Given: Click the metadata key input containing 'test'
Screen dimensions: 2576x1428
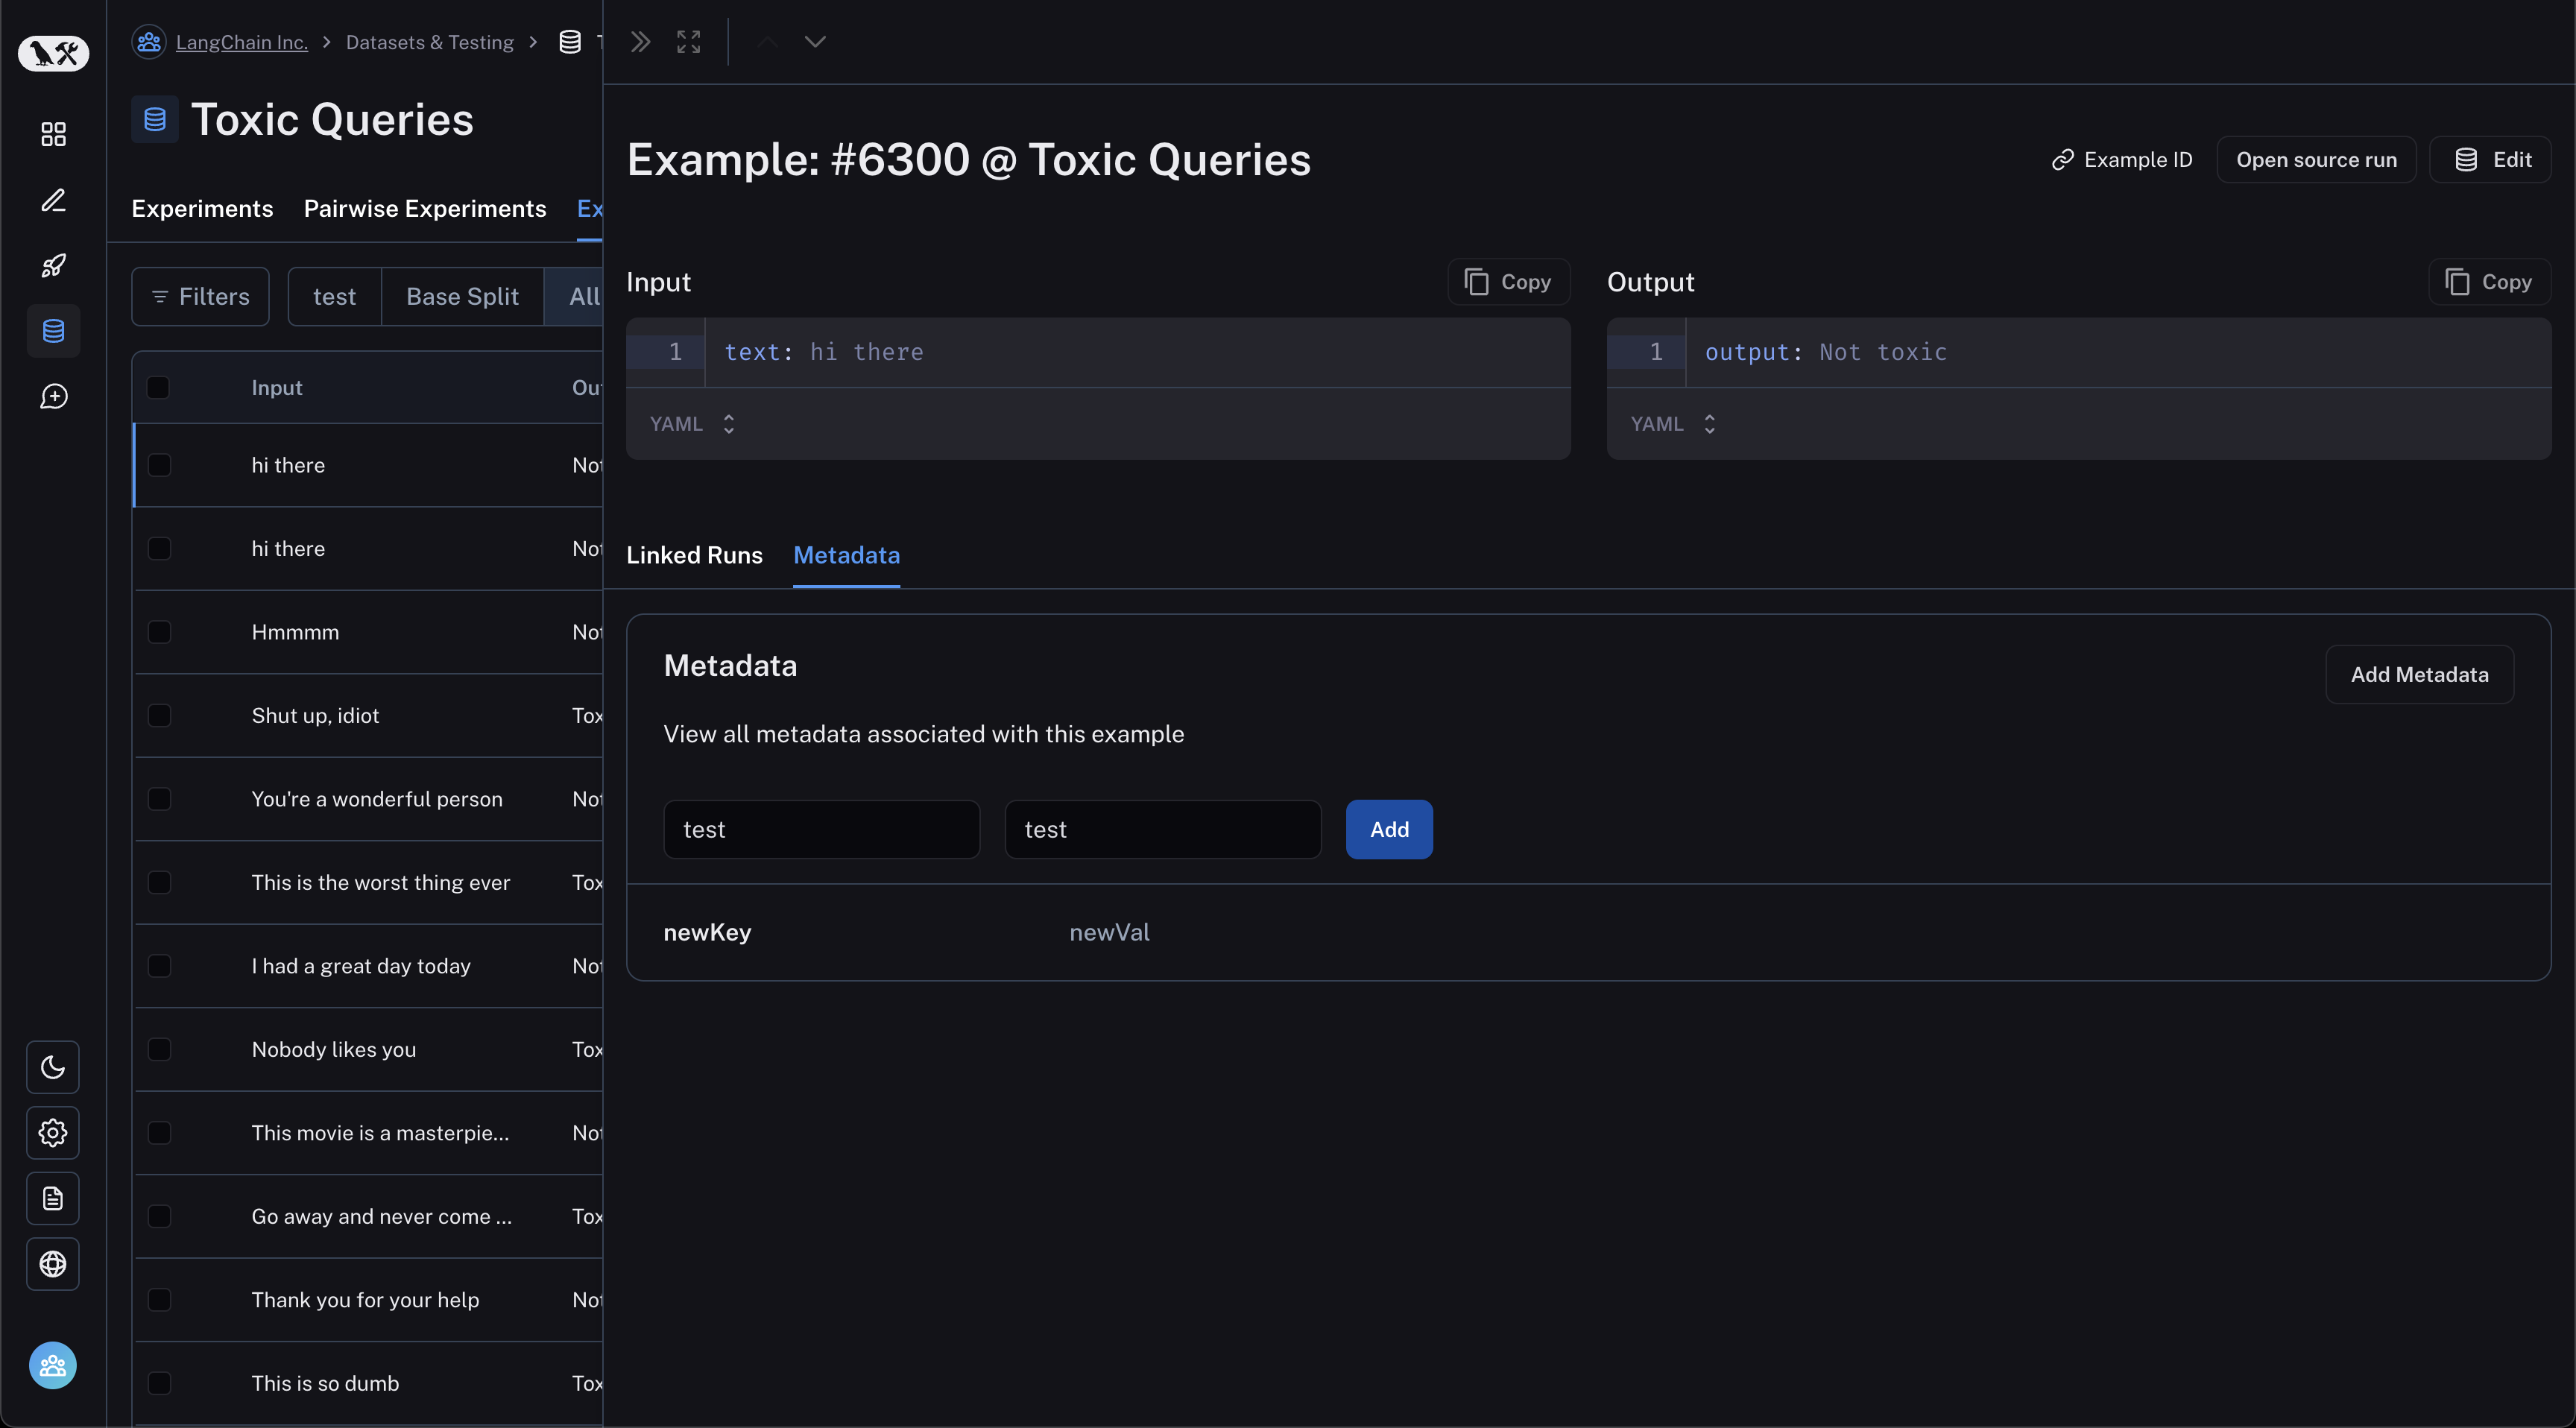Looking at the screenshot, I should coord(821,829).
